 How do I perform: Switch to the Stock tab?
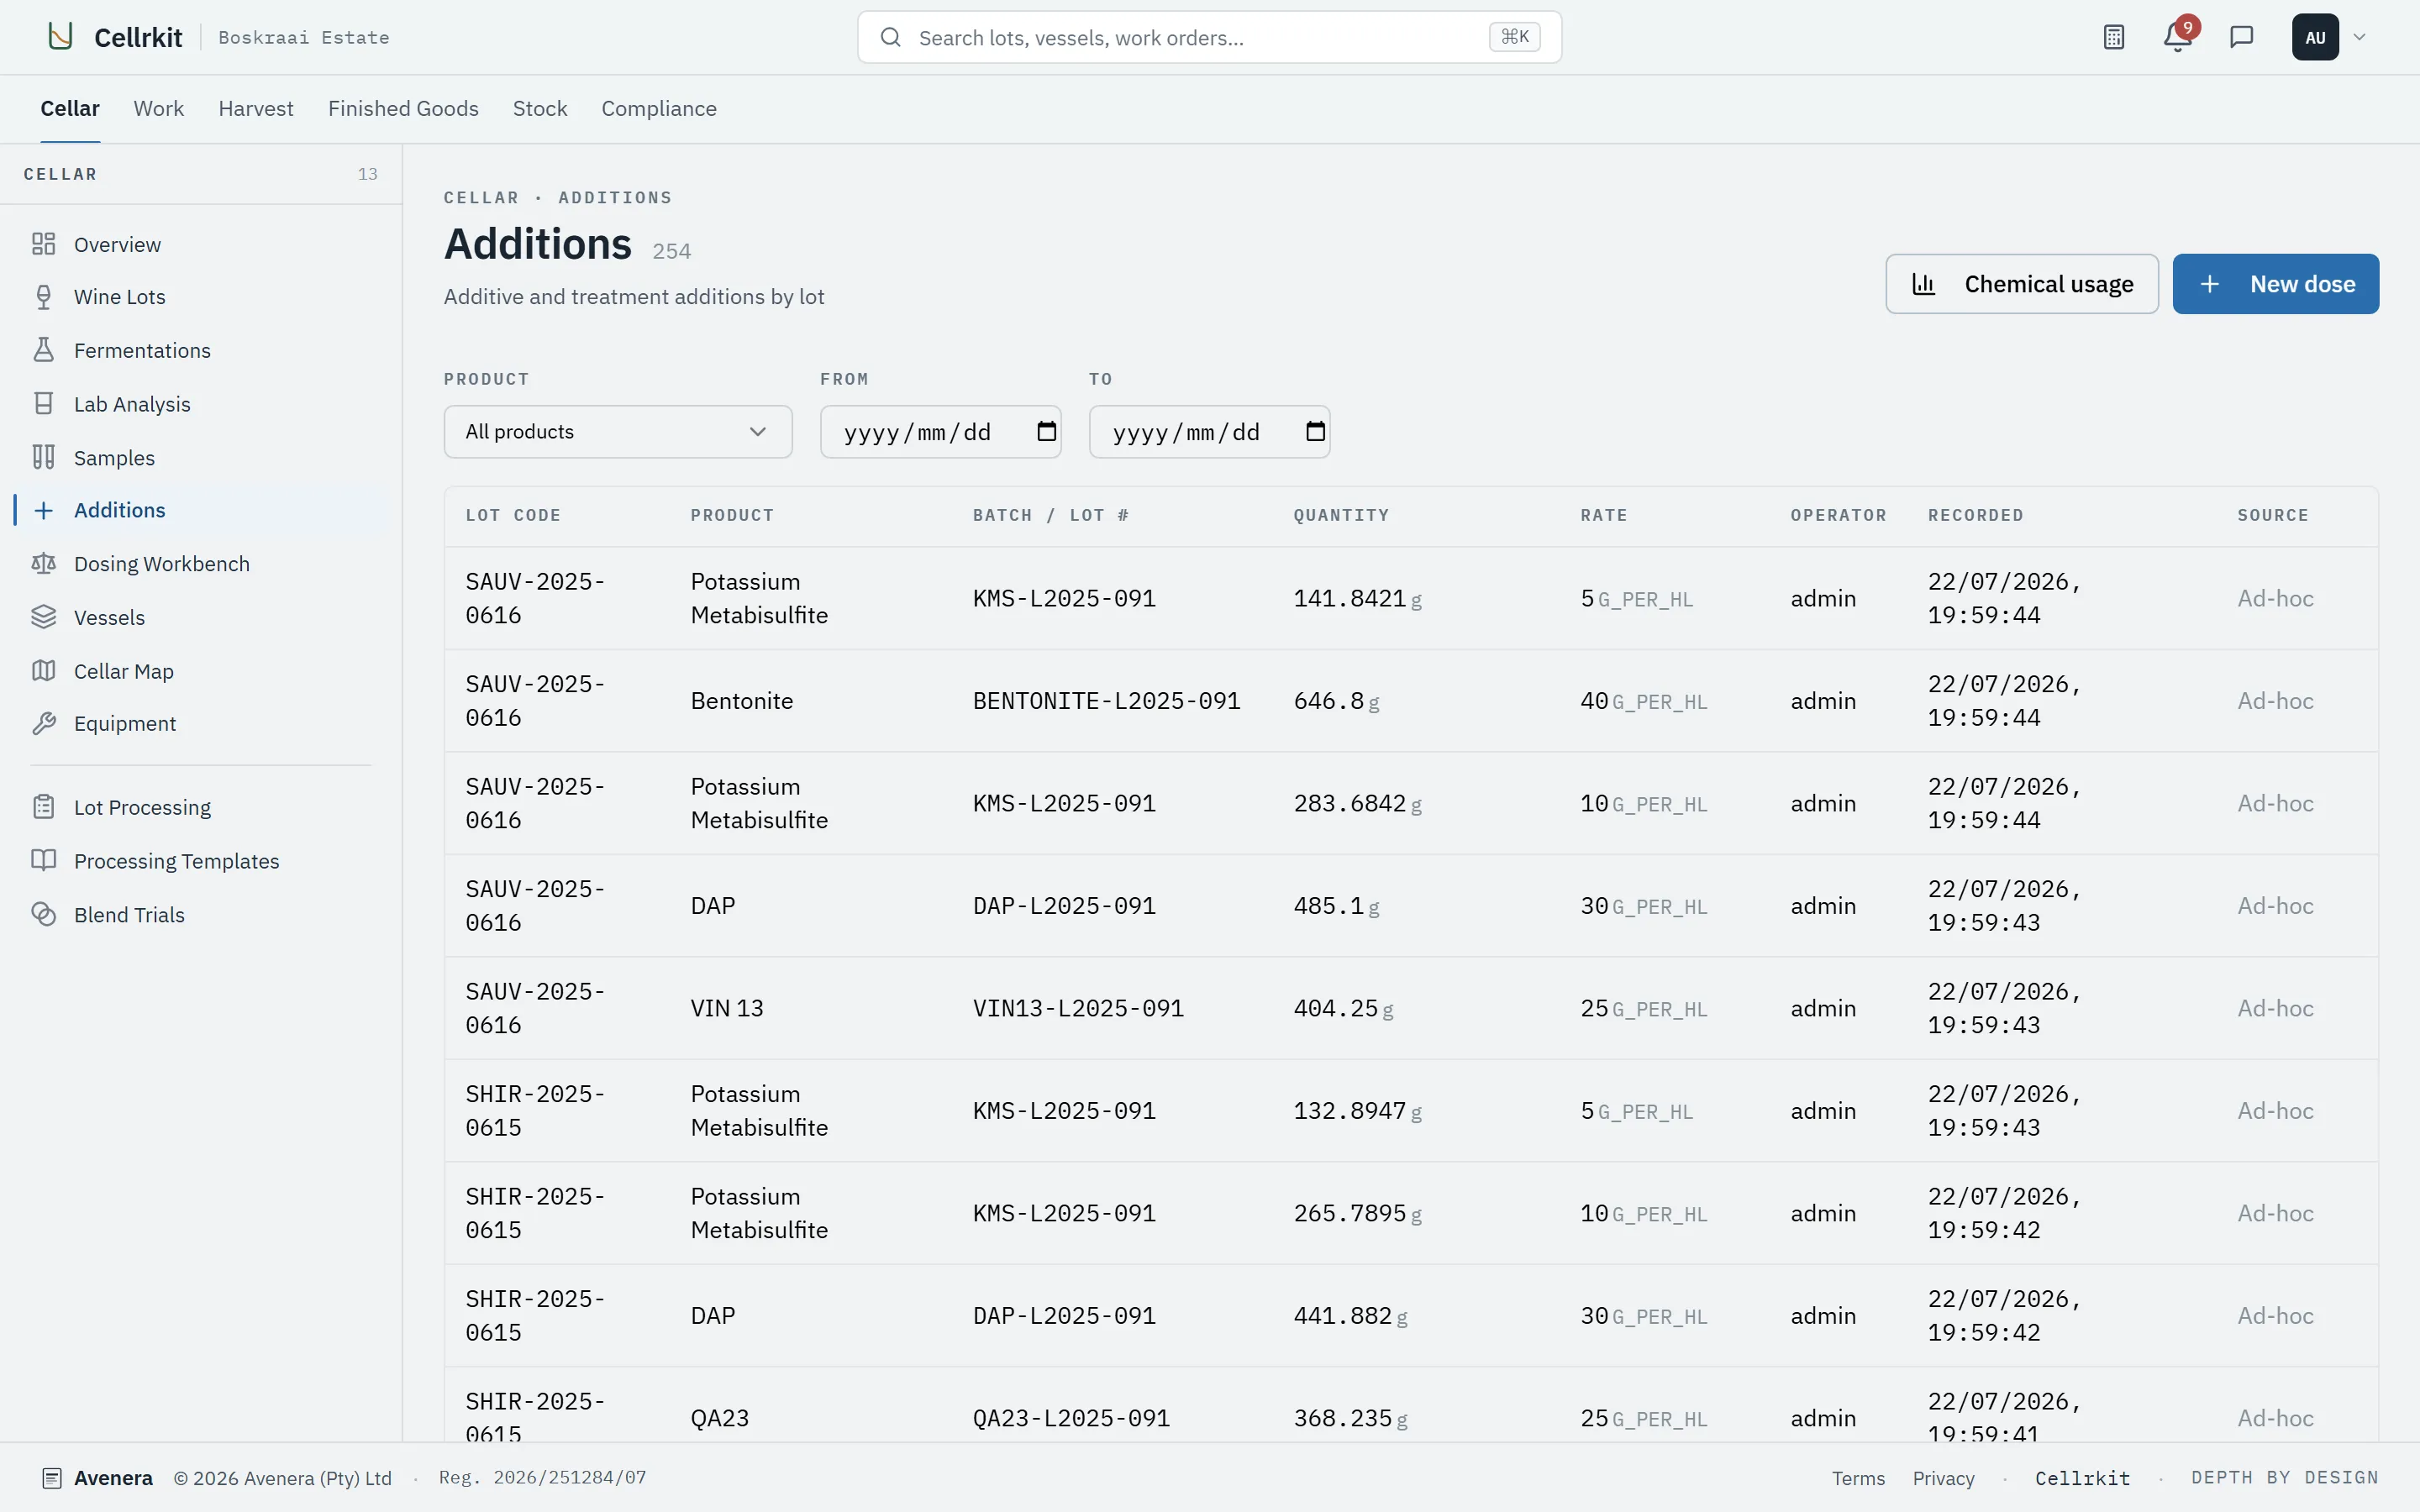(x=540, y=108)
